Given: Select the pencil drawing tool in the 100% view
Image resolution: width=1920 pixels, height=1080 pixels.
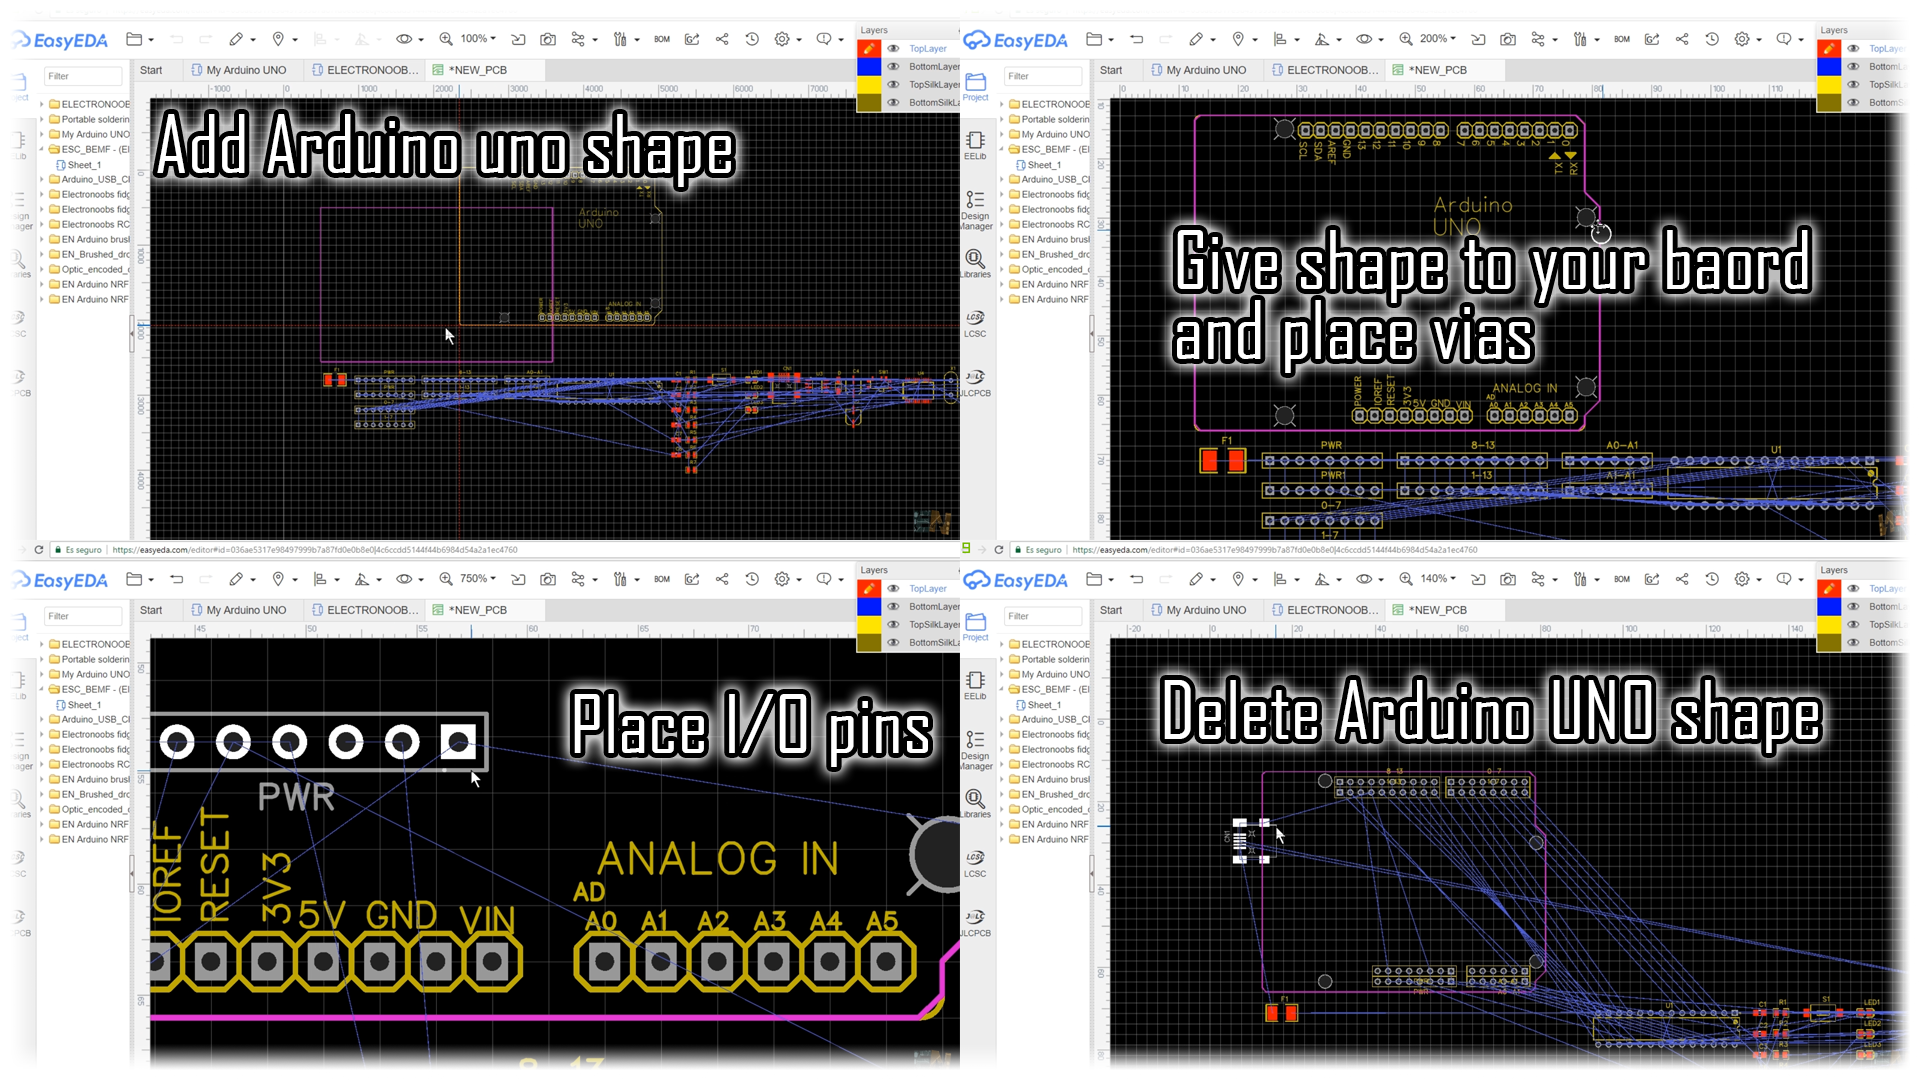Looking at the screenshot, I should 236,39.
